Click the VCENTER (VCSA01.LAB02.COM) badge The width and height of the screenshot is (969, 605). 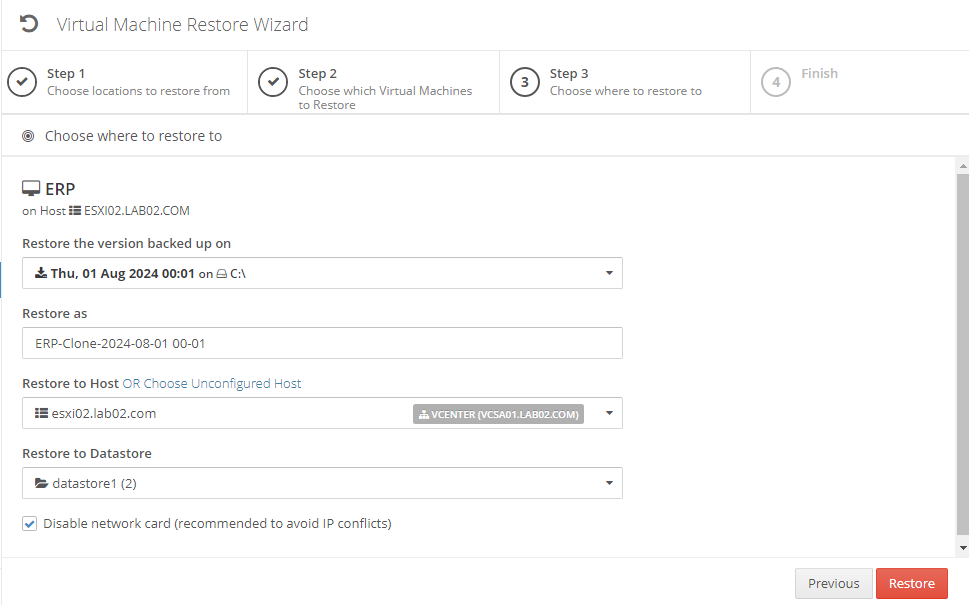pos(498,414)
